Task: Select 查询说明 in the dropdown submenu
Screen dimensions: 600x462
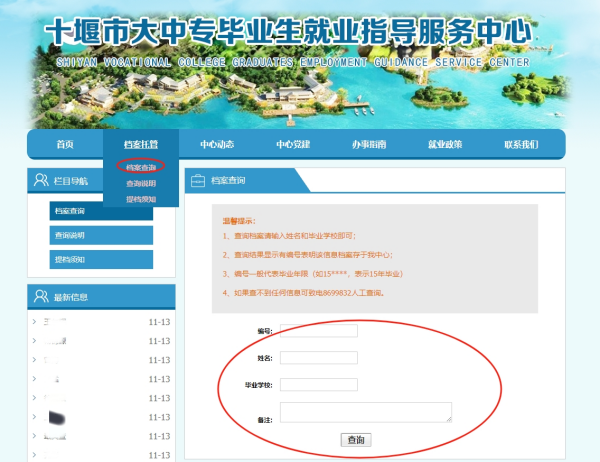Action: click(x=141, y=183)
